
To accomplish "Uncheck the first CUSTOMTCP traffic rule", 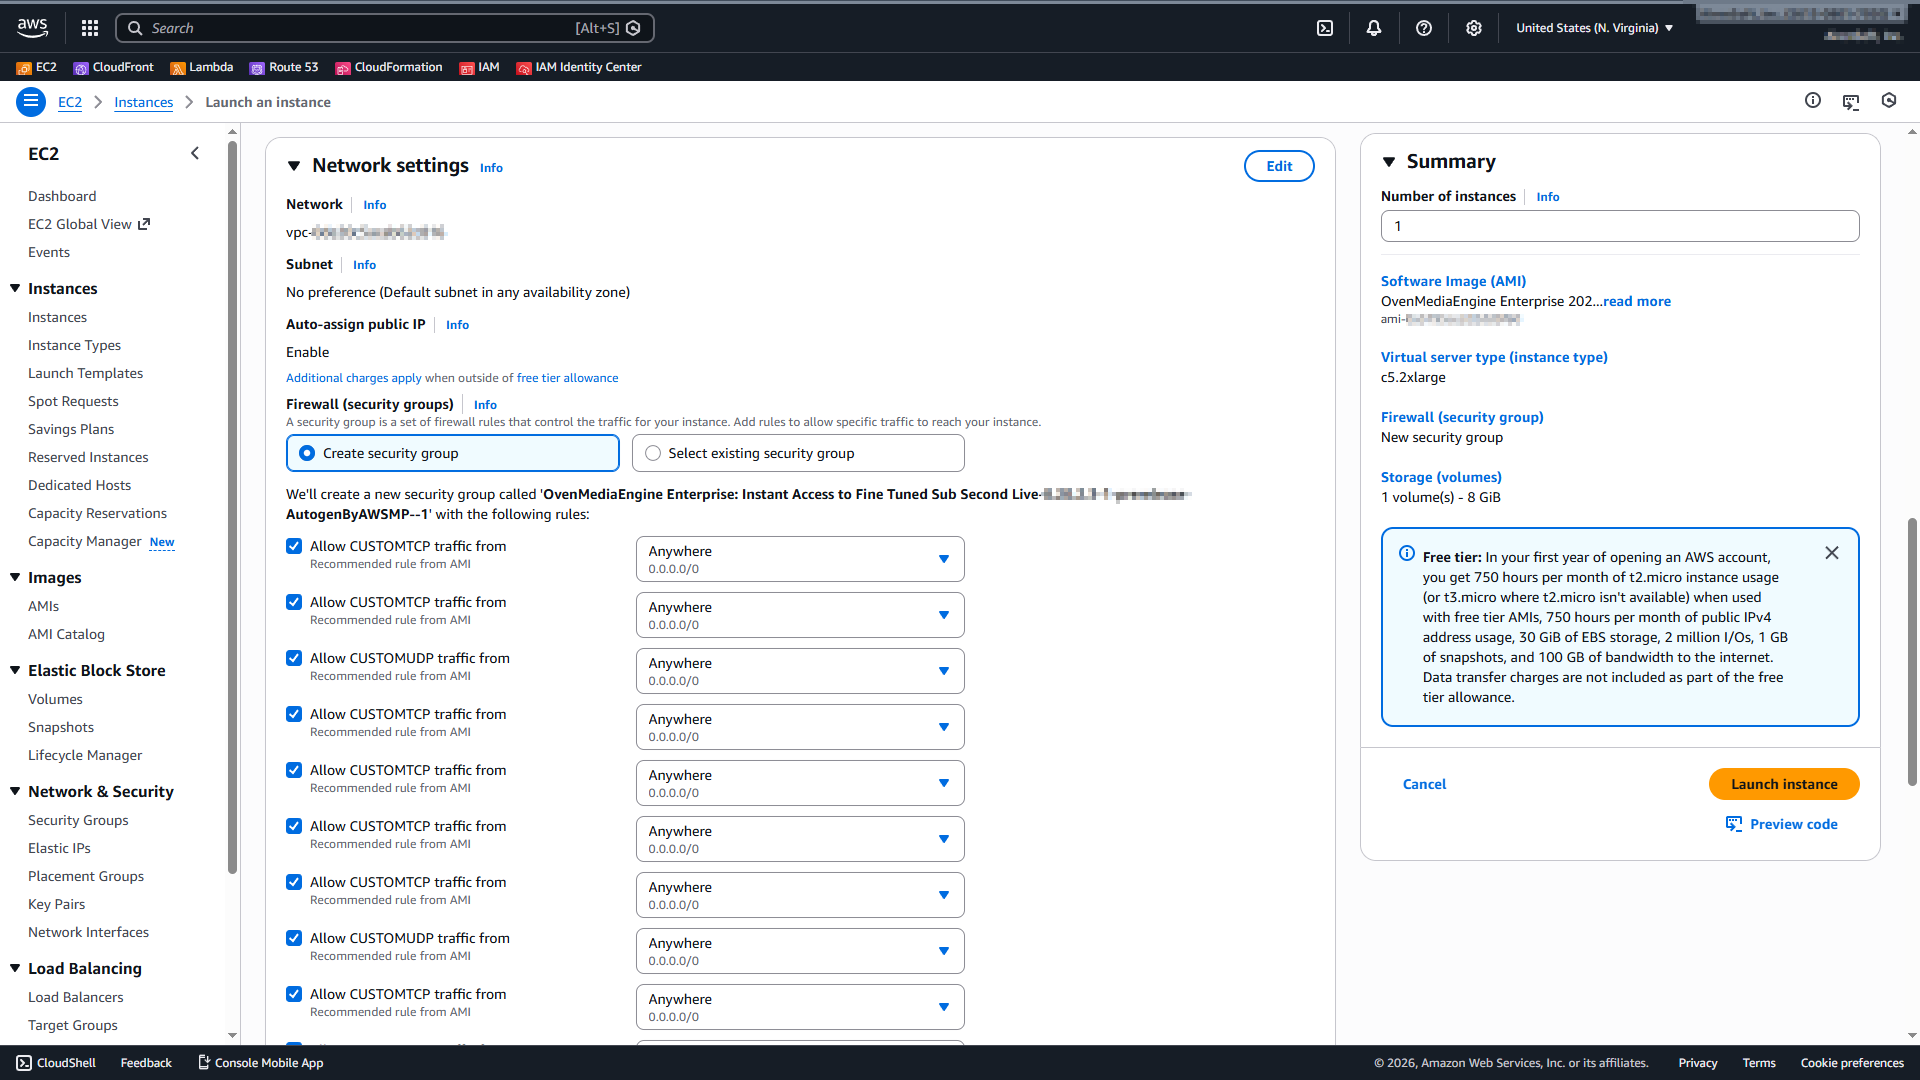I will point(294,546).
